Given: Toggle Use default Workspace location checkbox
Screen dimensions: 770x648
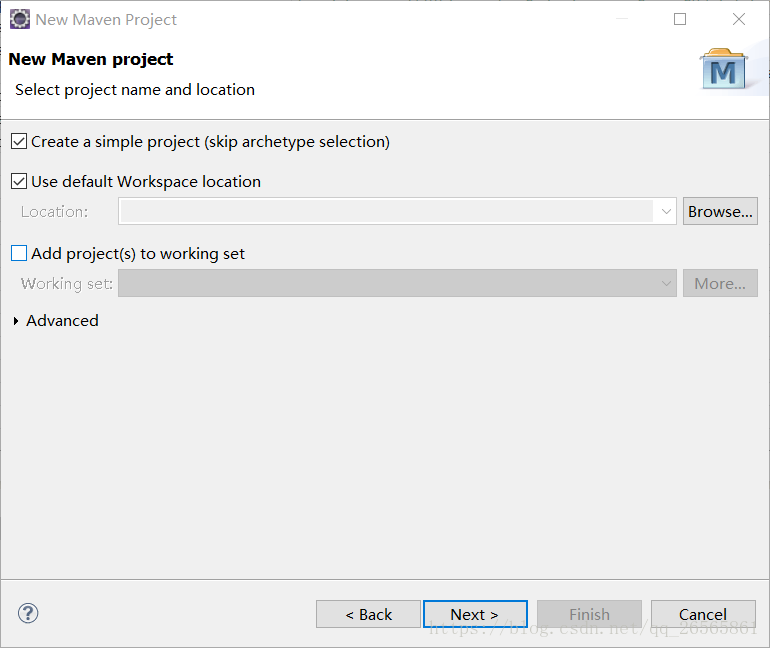Looking at the screenshot, I should (x=19, y=181).
